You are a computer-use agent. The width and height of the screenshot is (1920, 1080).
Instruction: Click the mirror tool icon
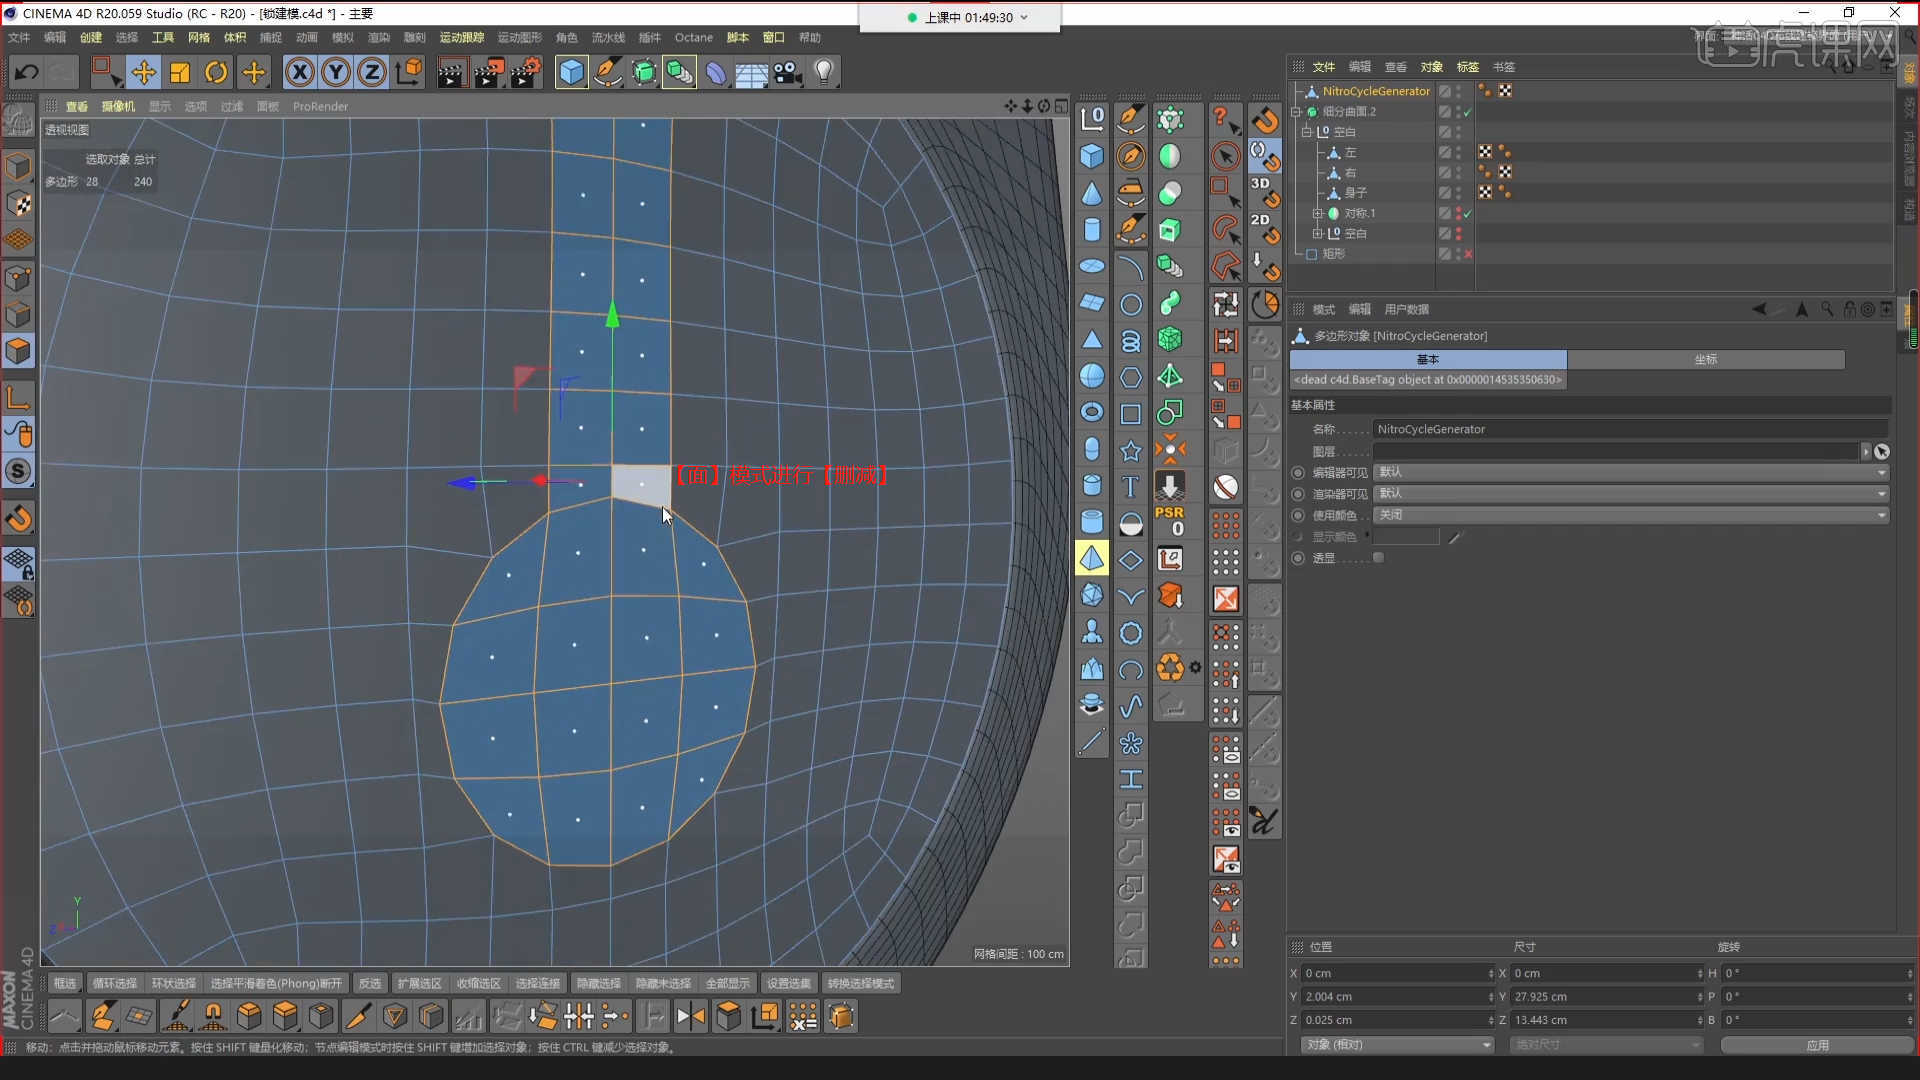690,1017
